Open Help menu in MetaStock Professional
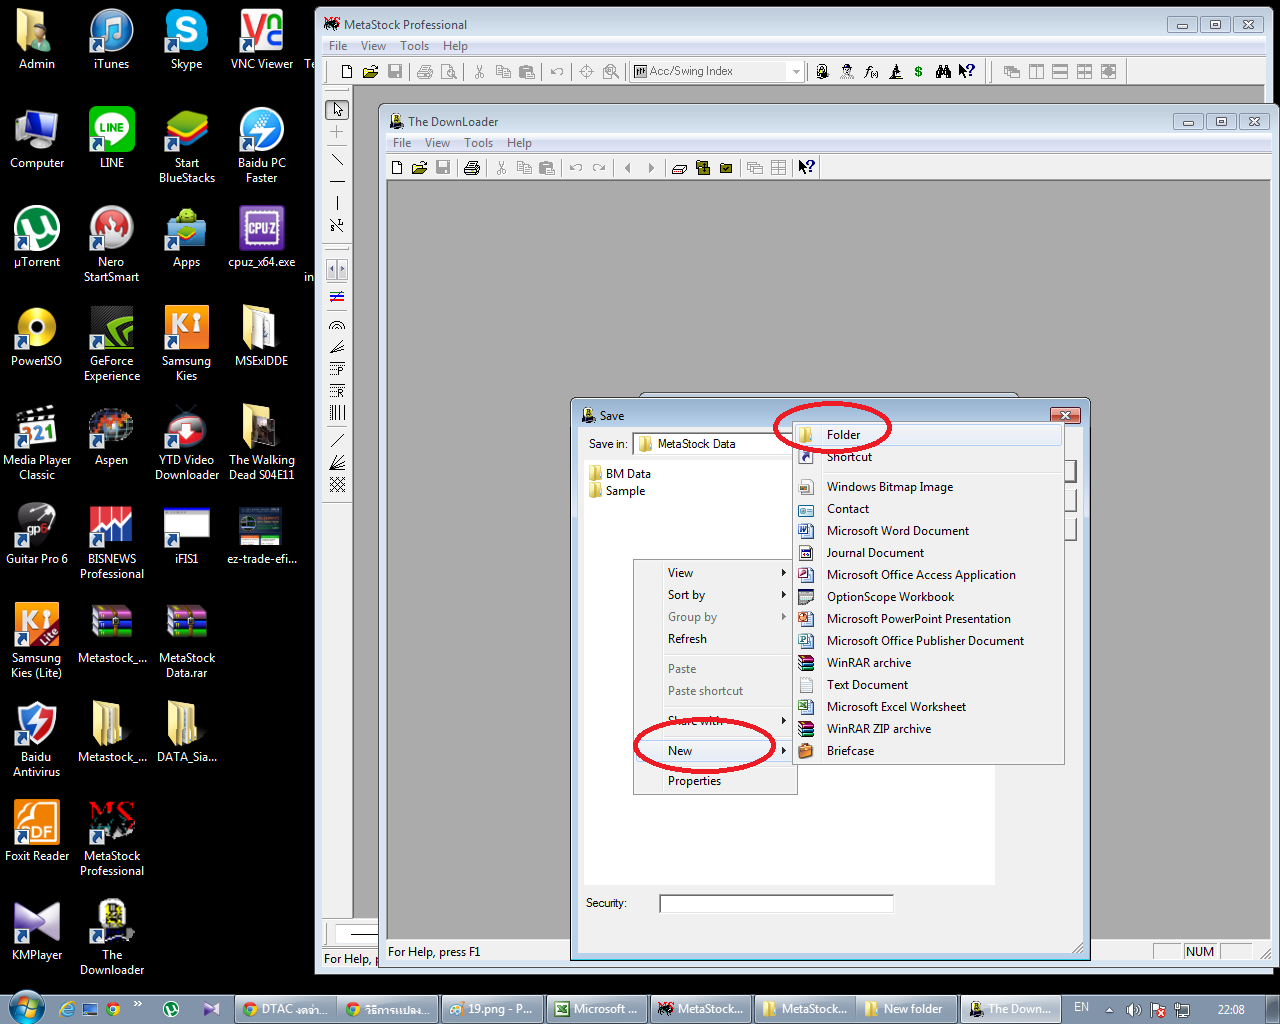1280x1024 pixels. [x=455, y=46]
